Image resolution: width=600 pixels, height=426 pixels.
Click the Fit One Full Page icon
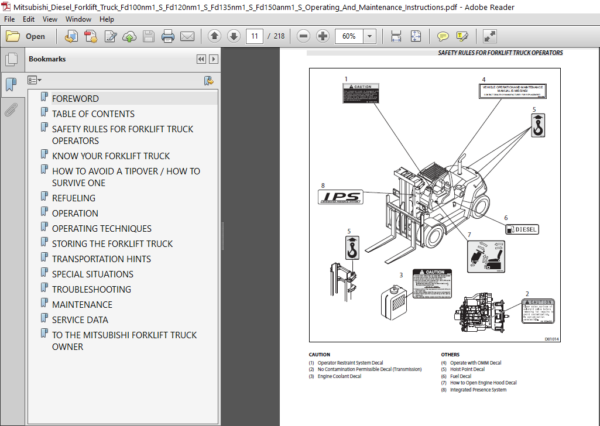point(416,36)
